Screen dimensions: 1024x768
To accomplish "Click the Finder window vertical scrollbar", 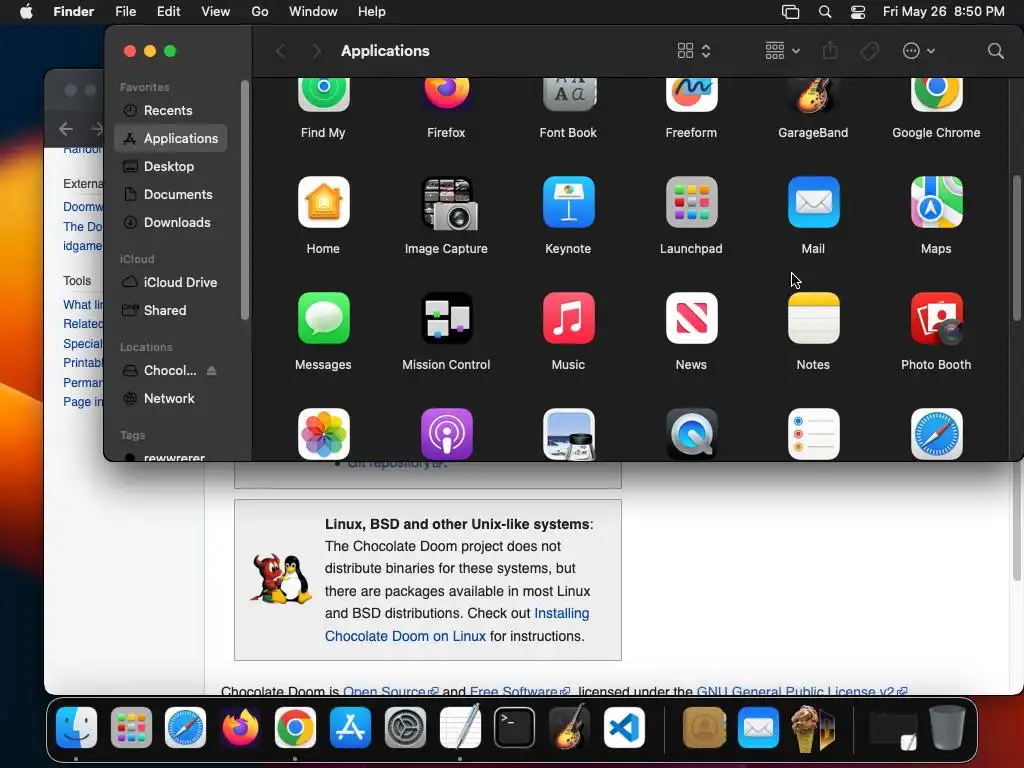I will [1016, 248].
